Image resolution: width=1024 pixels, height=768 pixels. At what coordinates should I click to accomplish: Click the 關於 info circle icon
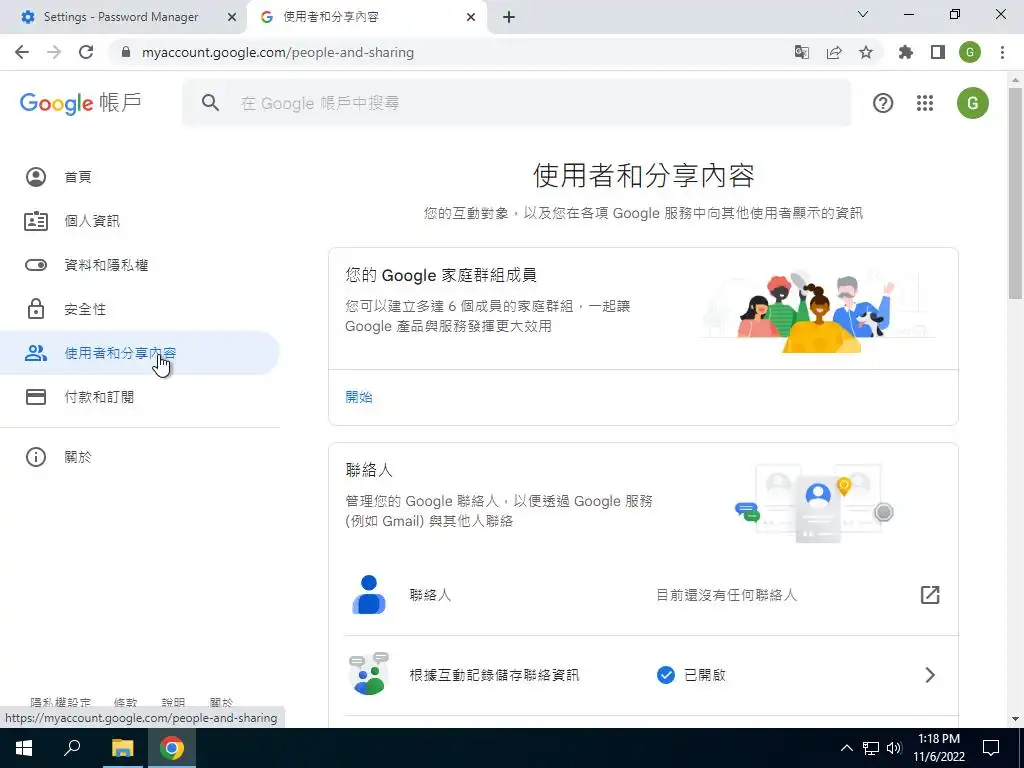(36, 457)
